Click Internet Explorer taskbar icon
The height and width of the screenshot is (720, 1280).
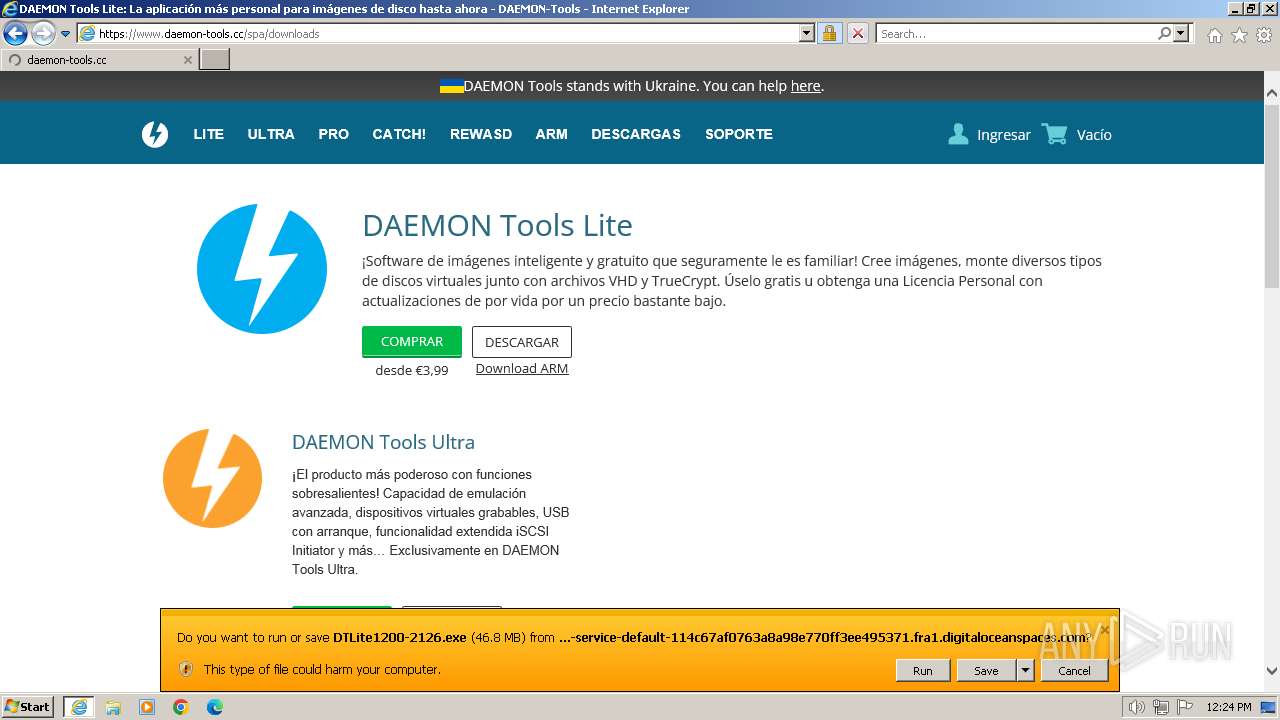(79, 707)
